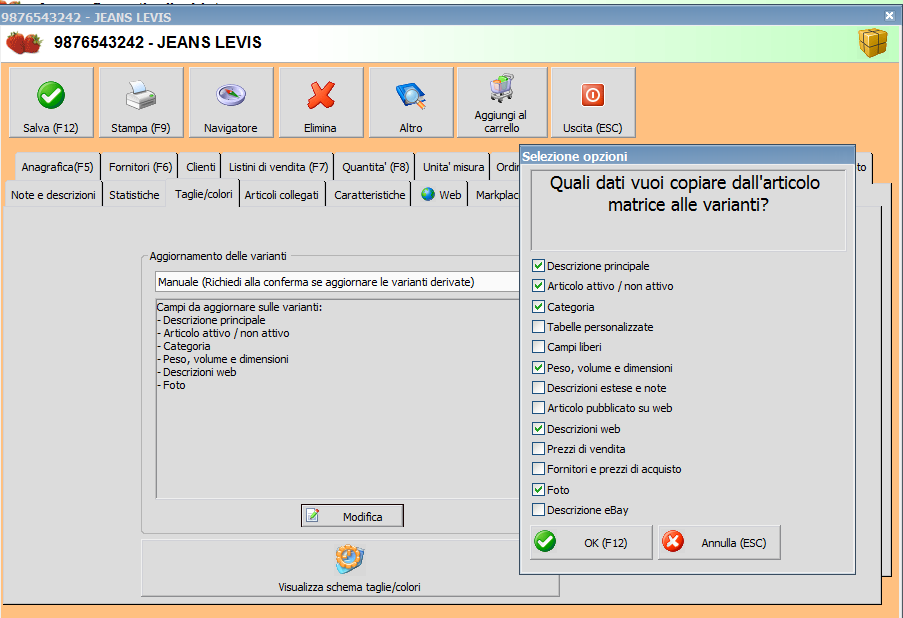The image size is (903, 618).
Task: Click the Aggiungi al carrello cart icon
Action: click(x=501, y=88)
